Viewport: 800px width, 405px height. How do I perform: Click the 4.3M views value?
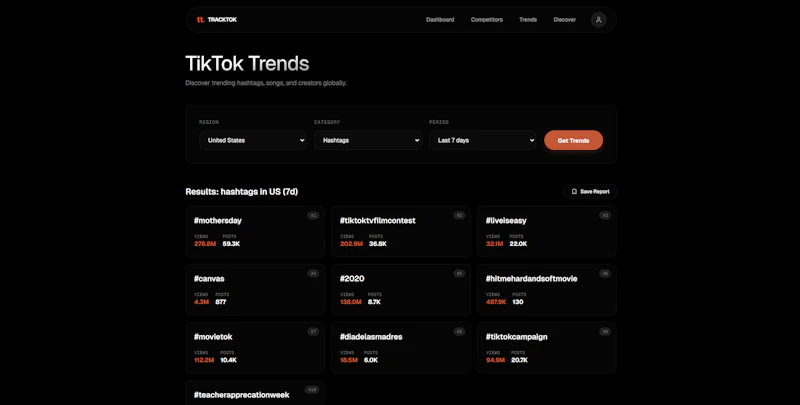pos(202,302)
